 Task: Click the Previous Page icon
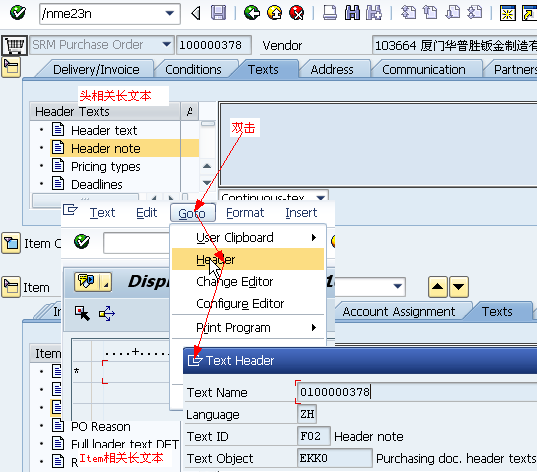(x=430, y=13)
